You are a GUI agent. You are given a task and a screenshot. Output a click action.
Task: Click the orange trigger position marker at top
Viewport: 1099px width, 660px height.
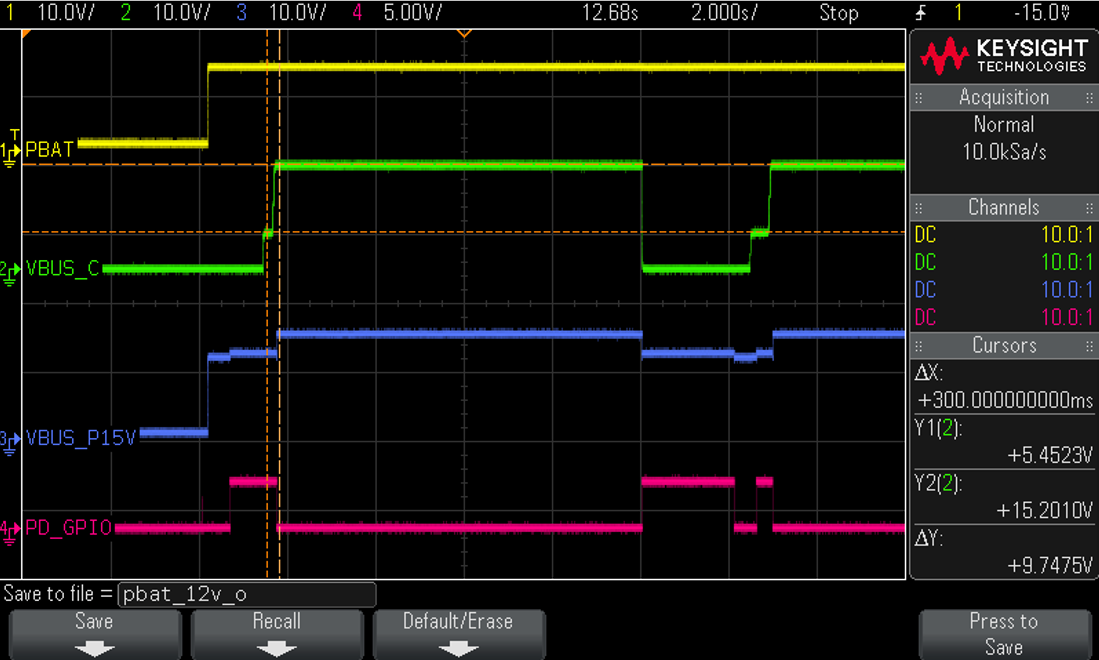463,33
